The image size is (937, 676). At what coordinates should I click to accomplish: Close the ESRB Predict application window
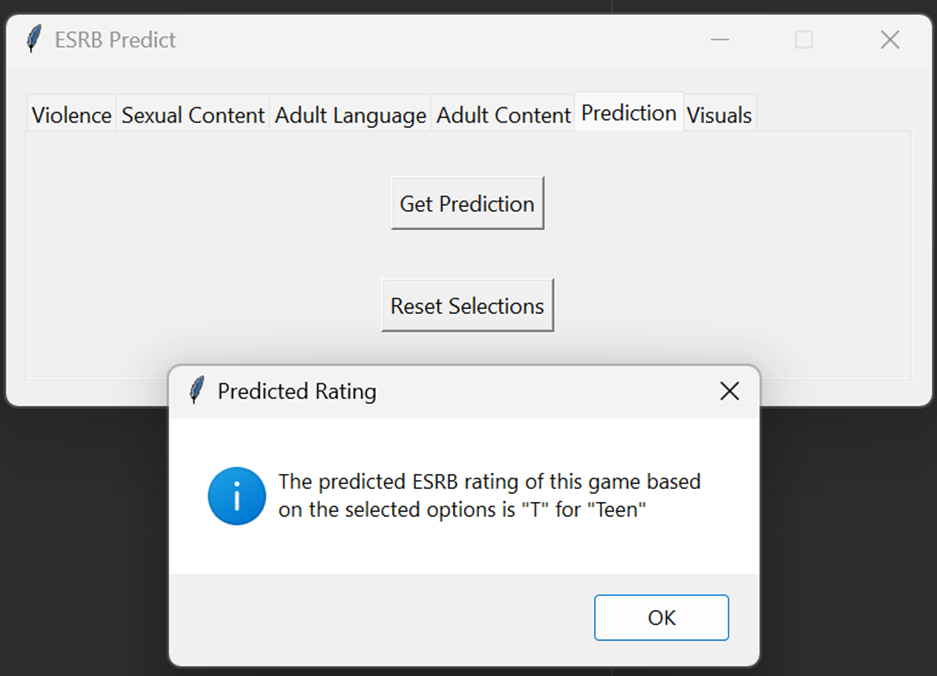(889, 39)
